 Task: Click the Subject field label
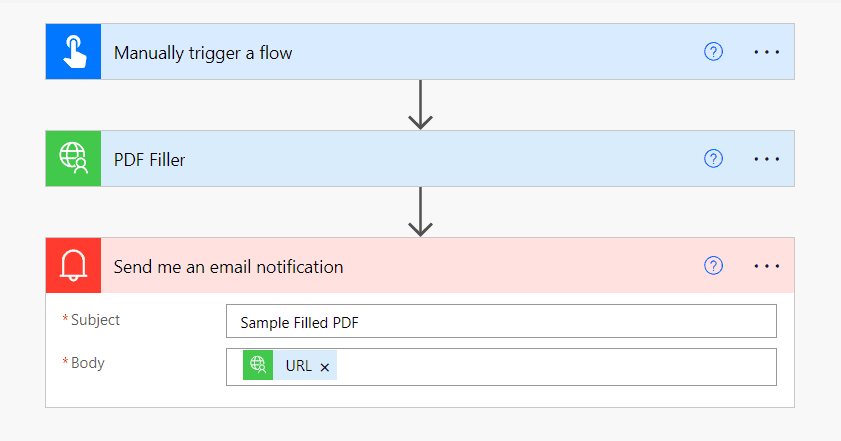pyautogui.click(x=95, y=320)
